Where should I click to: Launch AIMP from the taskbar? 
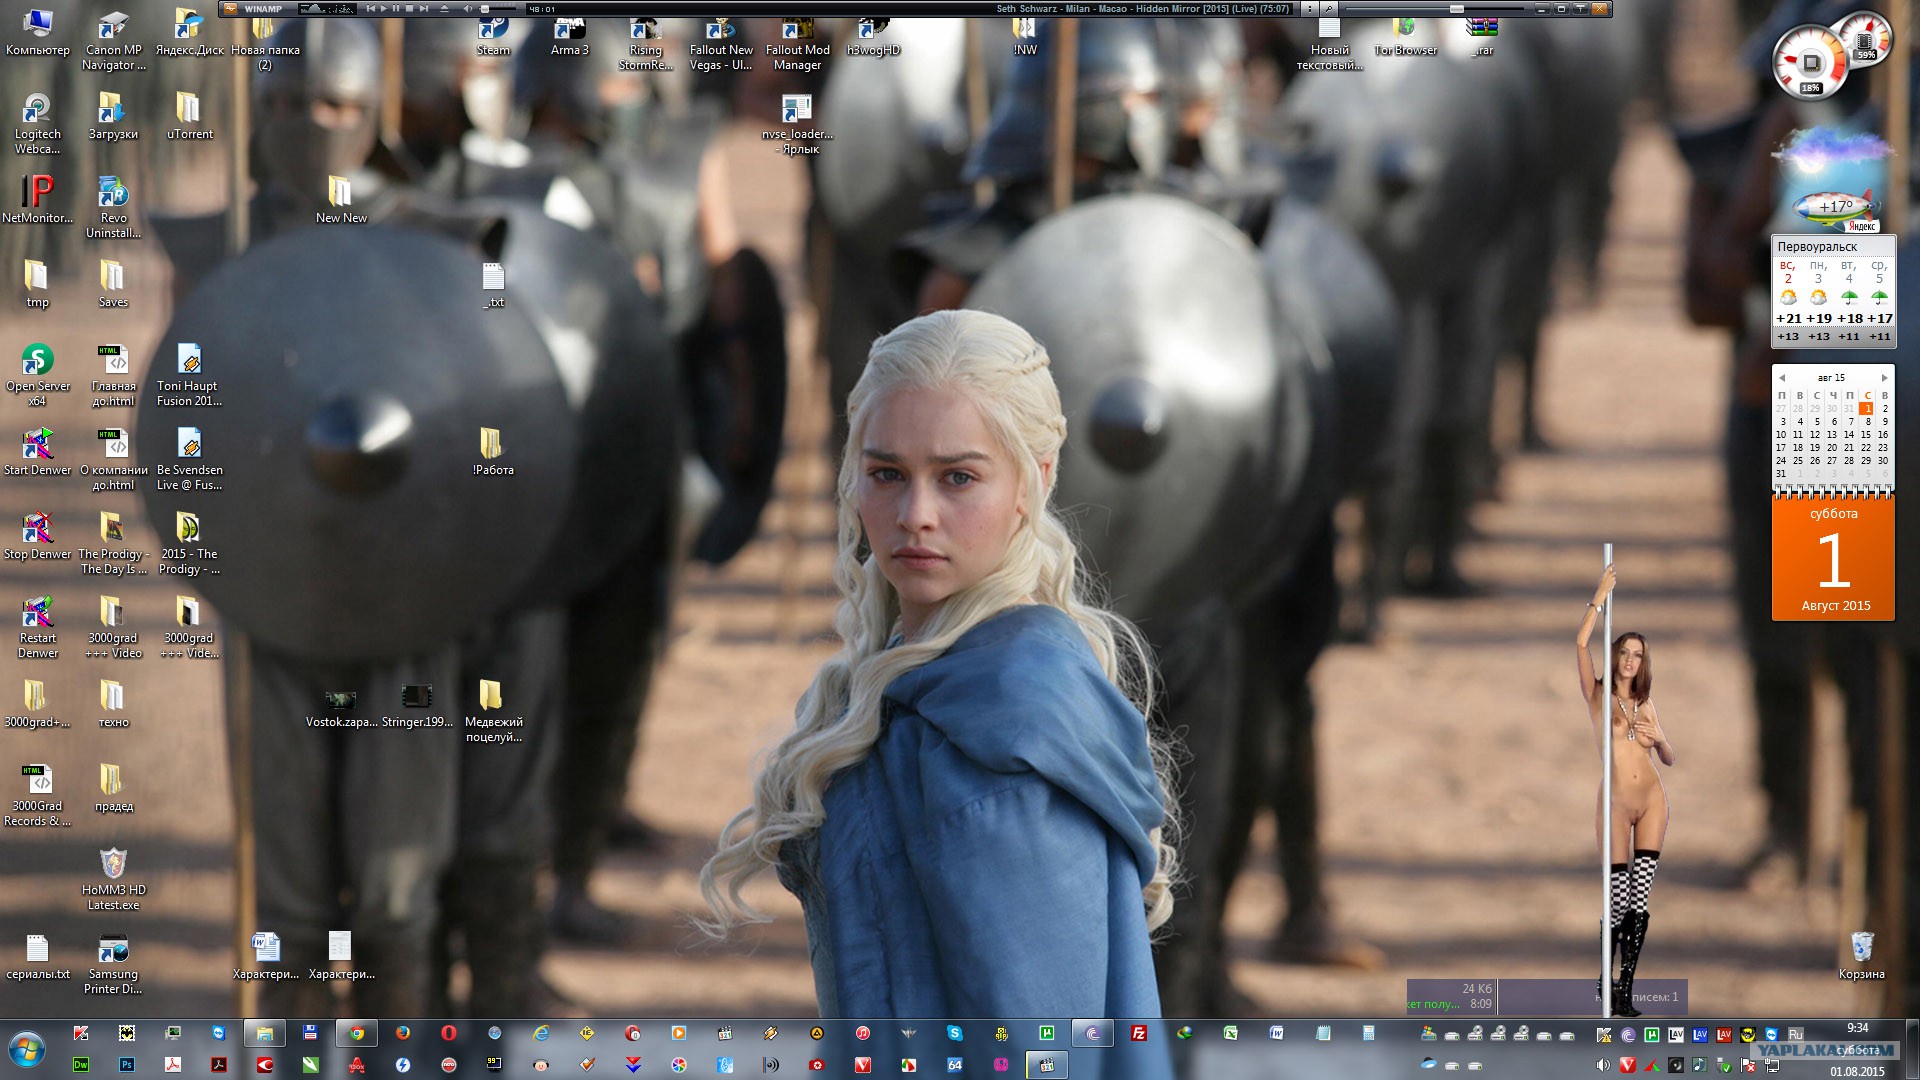tap(817, 1033)
